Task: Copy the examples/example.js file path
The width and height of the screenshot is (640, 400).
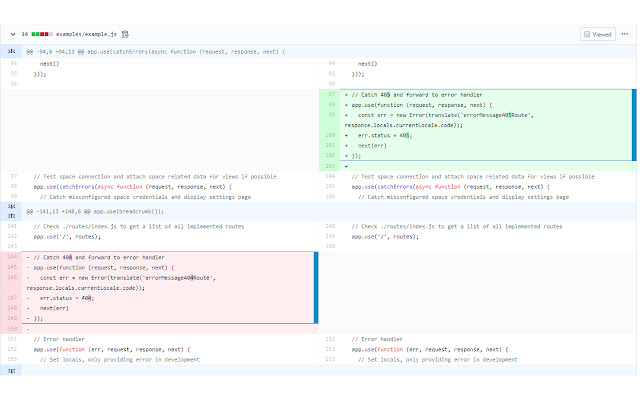Action: (x=125, y=34)
